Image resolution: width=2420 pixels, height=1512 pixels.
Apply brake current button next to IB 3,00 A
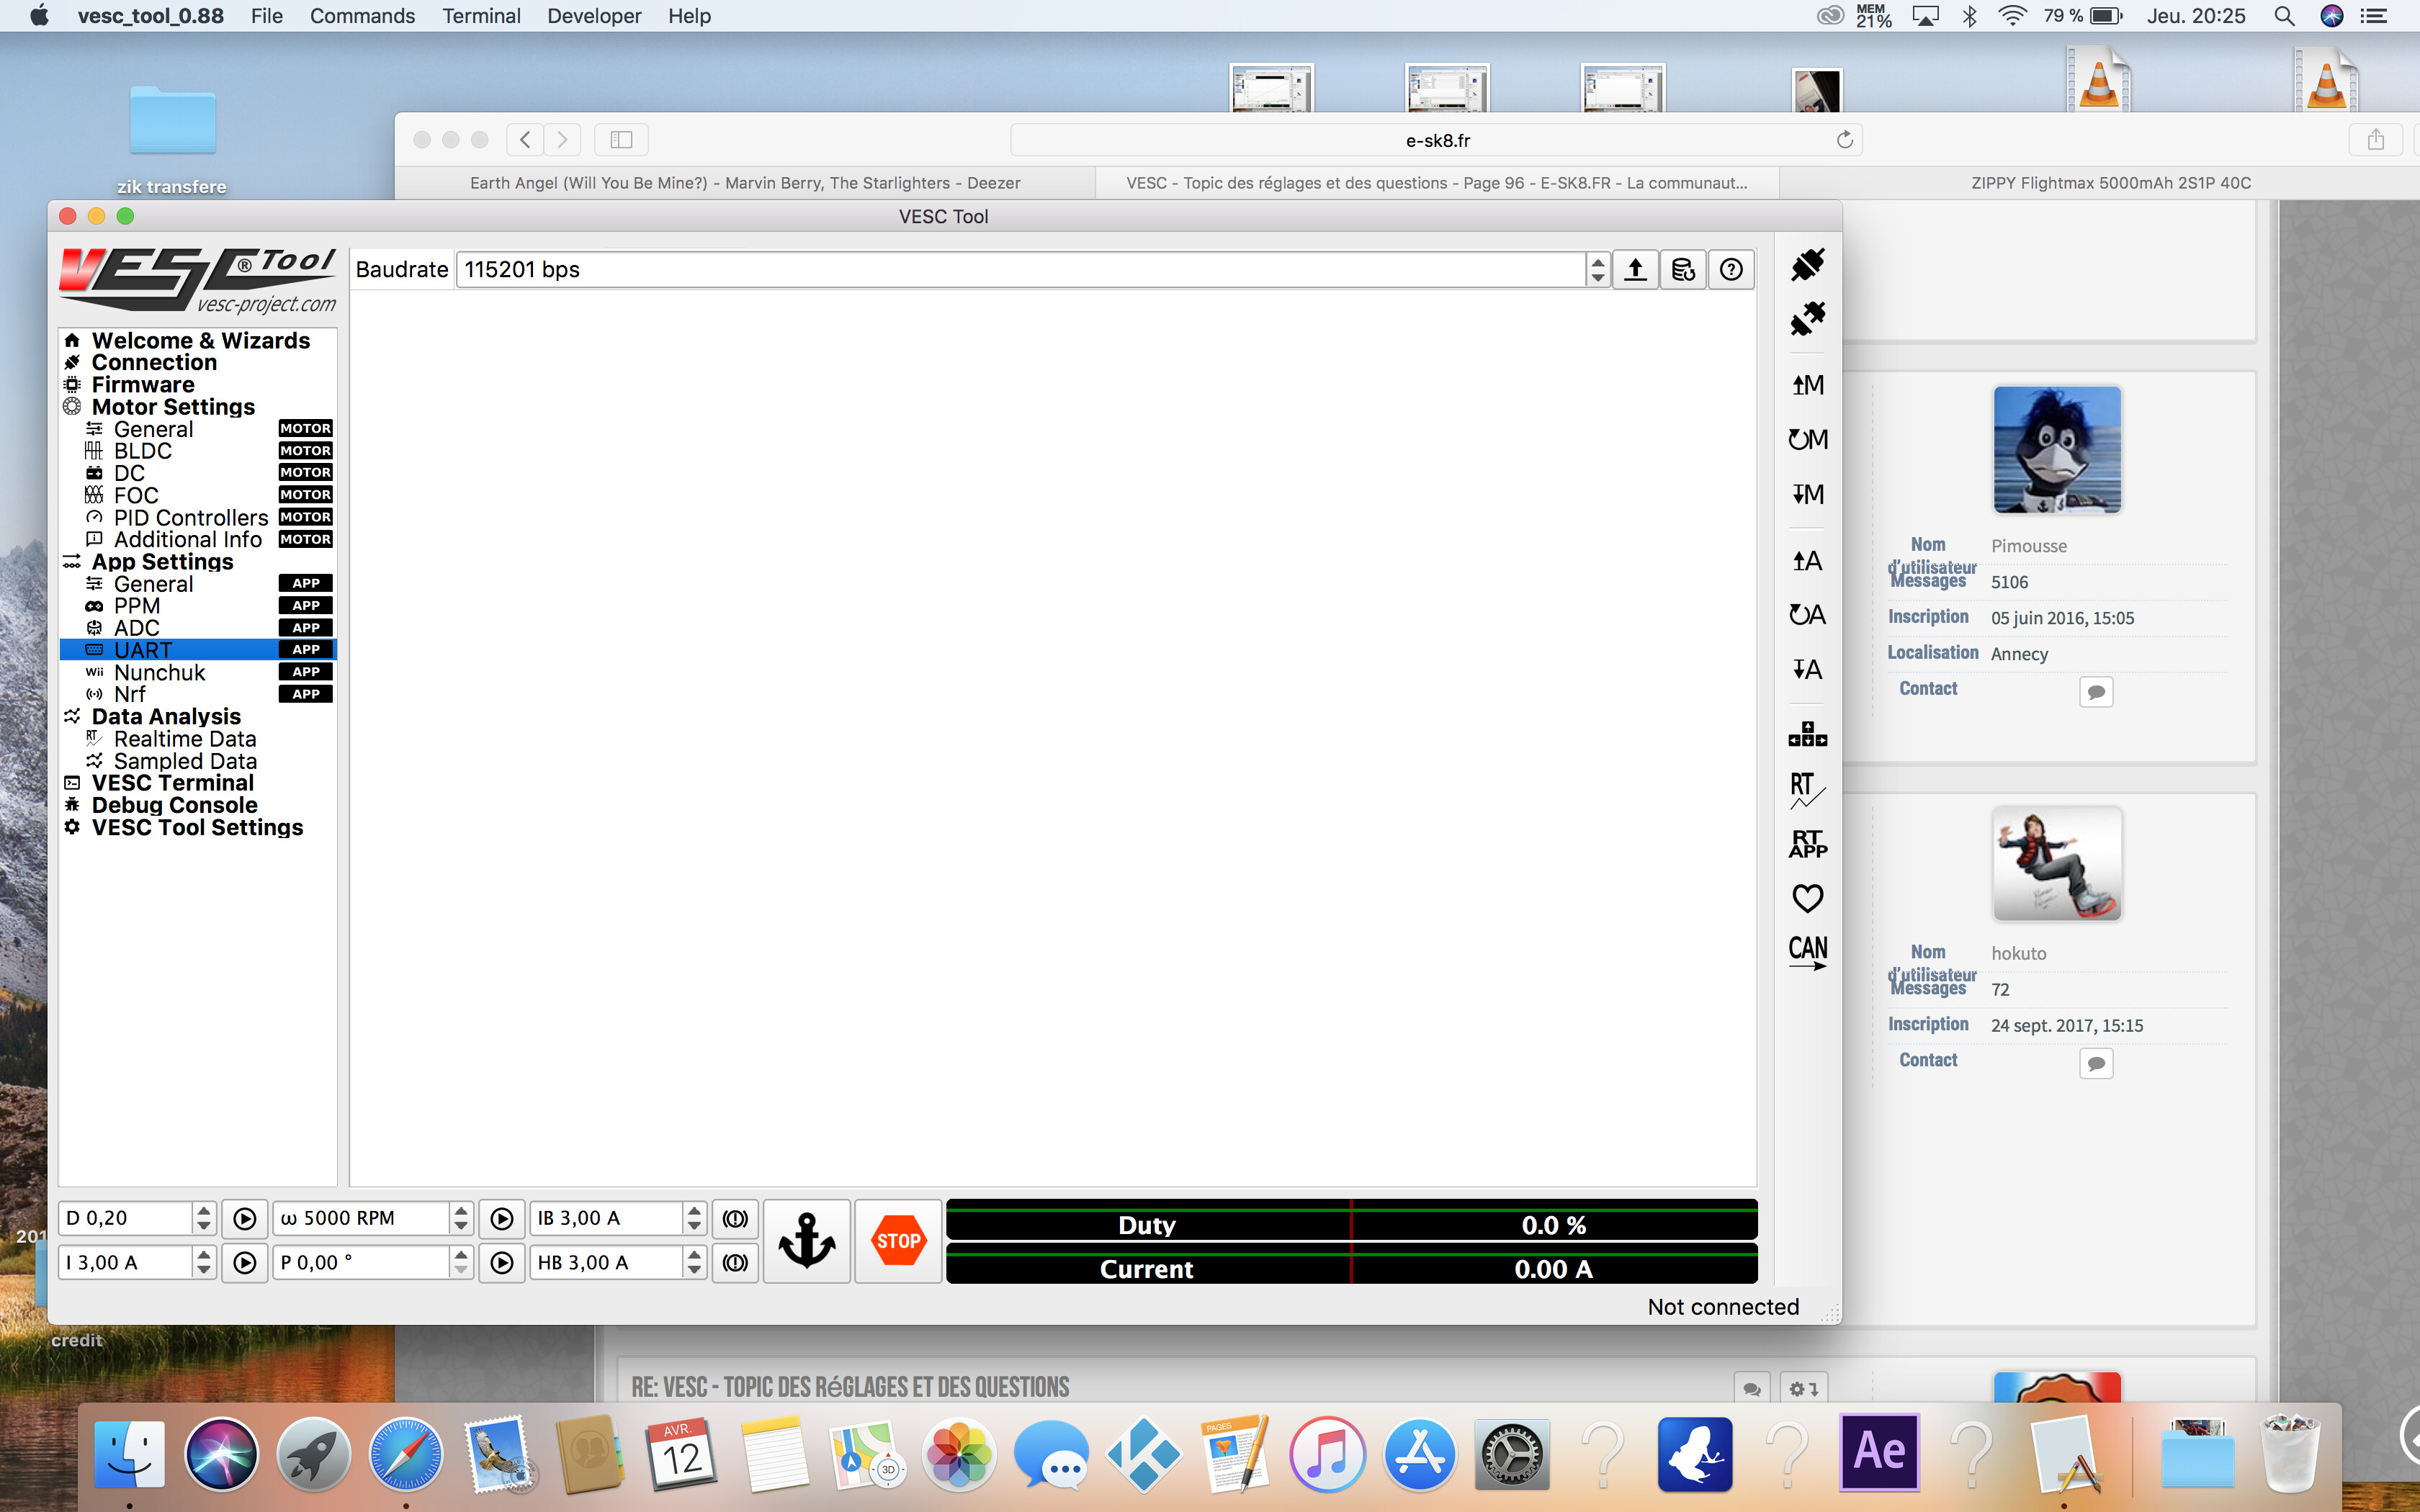coord(735,1218)
